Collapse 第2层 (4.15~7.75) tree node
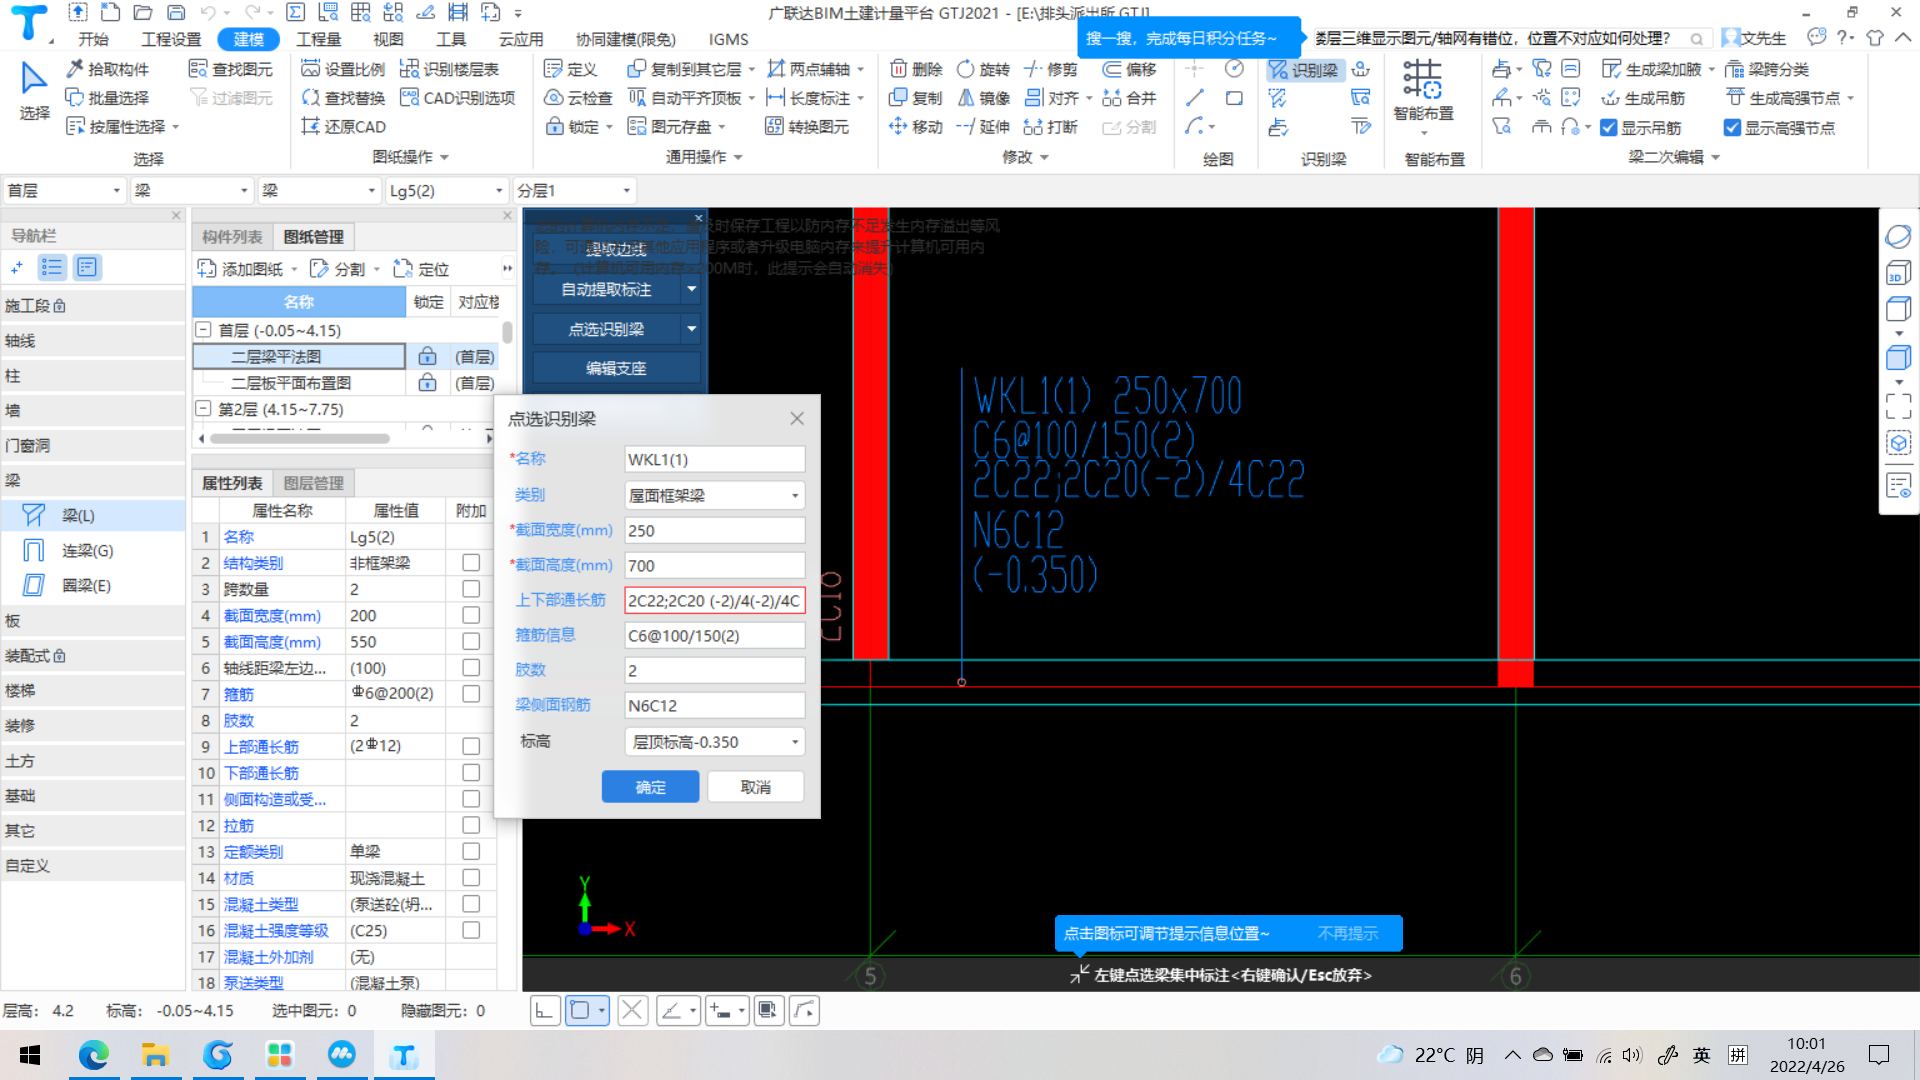This screenshot has height=1080, width=1920. tap(204, 409)
